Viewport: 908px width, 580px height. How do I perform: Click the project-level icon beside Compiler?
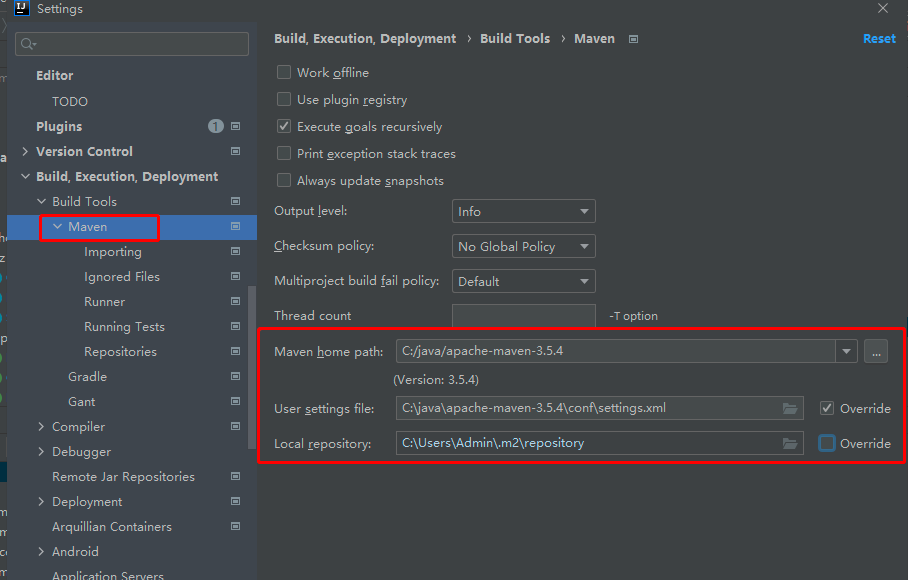[x=236, y=427]
